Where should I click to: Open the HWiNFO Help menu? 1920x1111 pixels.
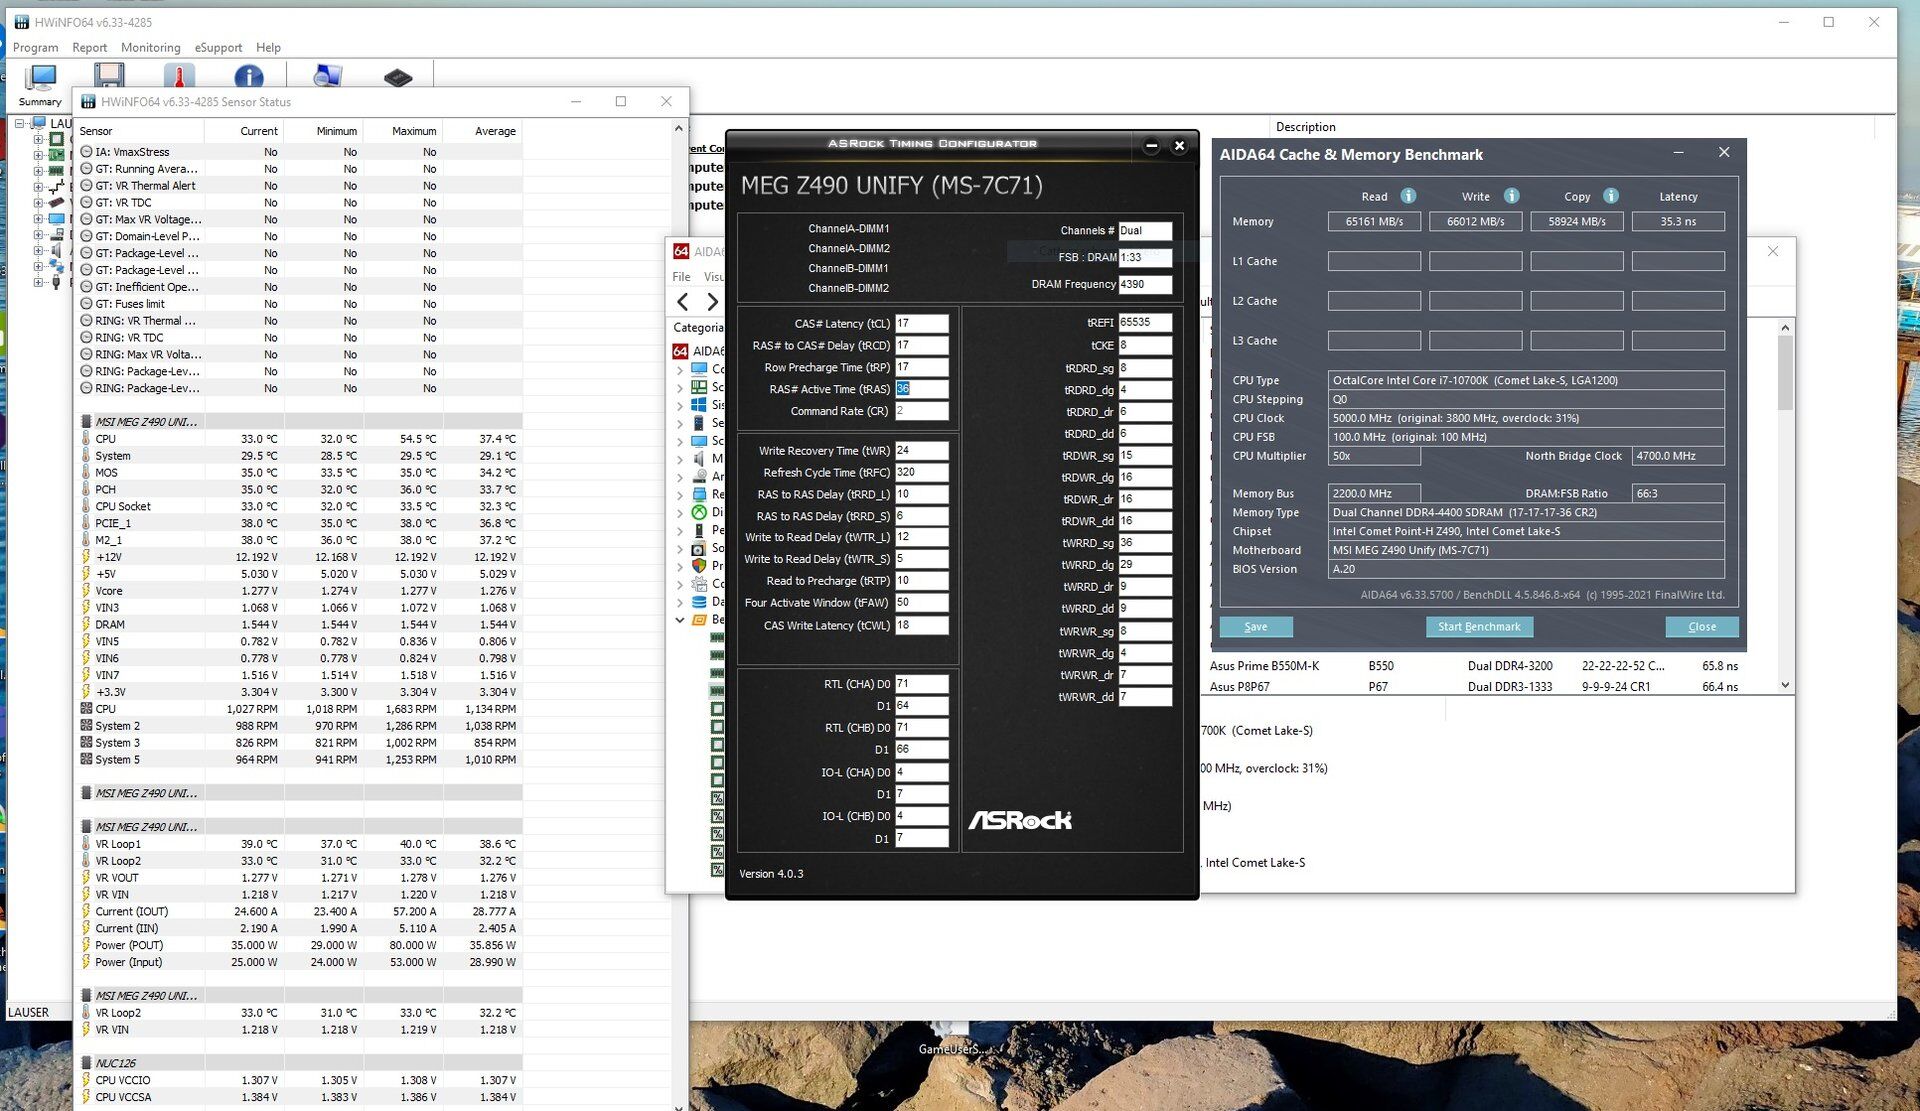click(268, 47)
